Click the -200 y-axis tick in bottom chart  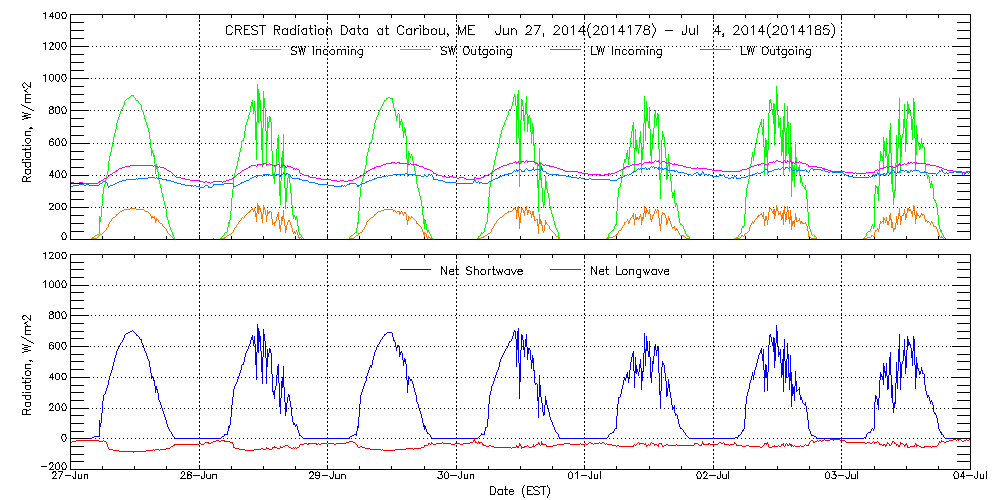50,467
